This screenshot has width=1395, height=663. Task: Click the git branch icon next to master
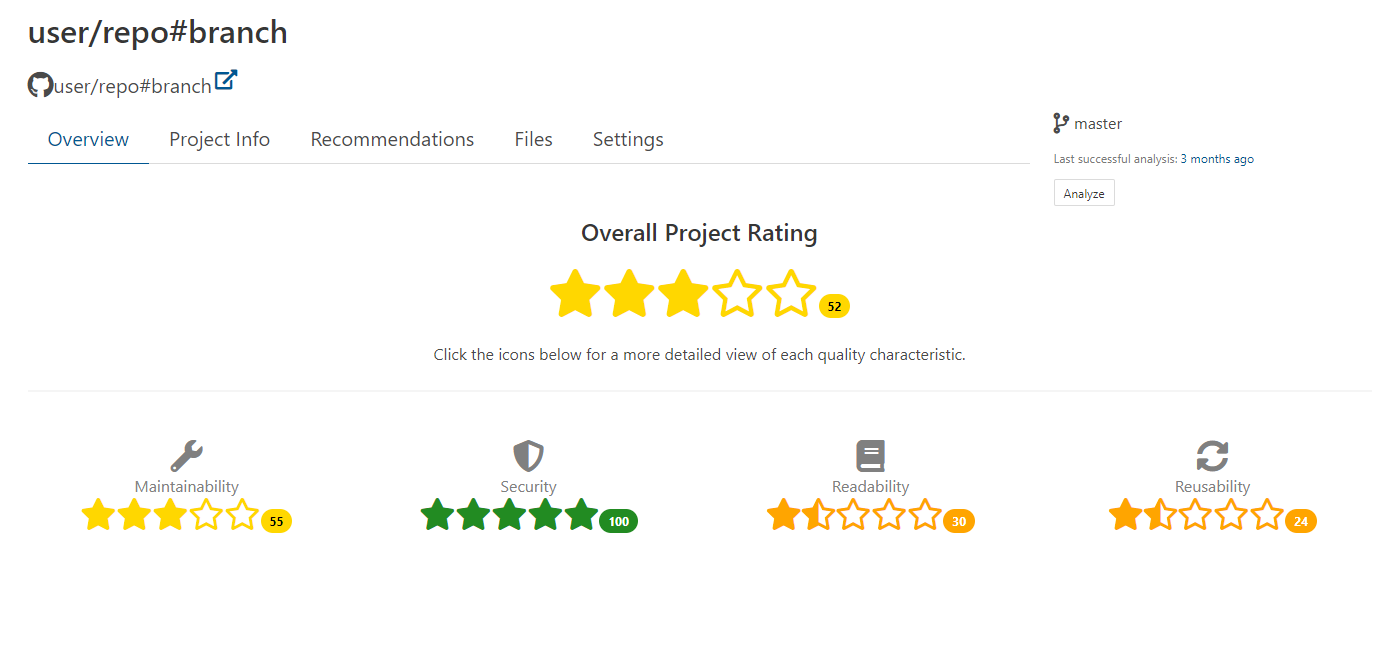tap(1061, 124)
